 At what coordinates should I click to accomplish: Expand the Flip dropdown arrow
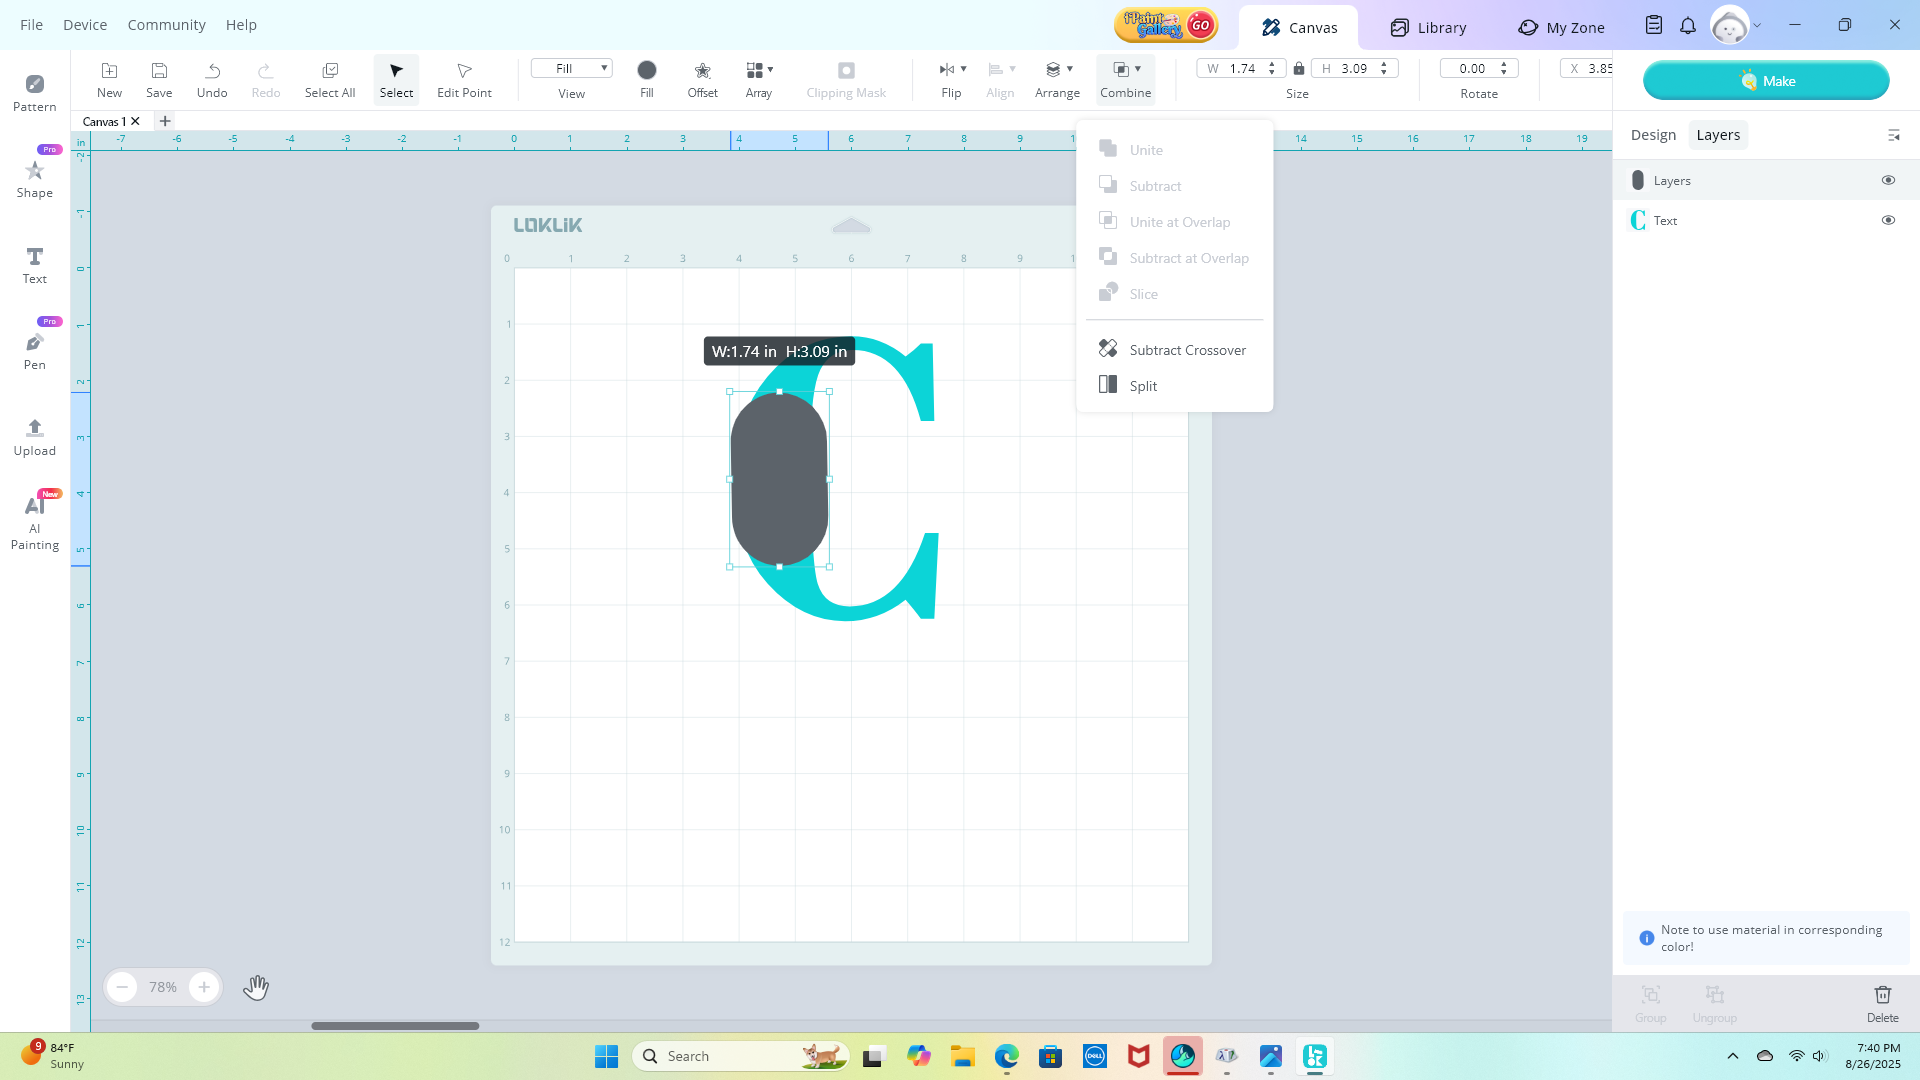963,69
